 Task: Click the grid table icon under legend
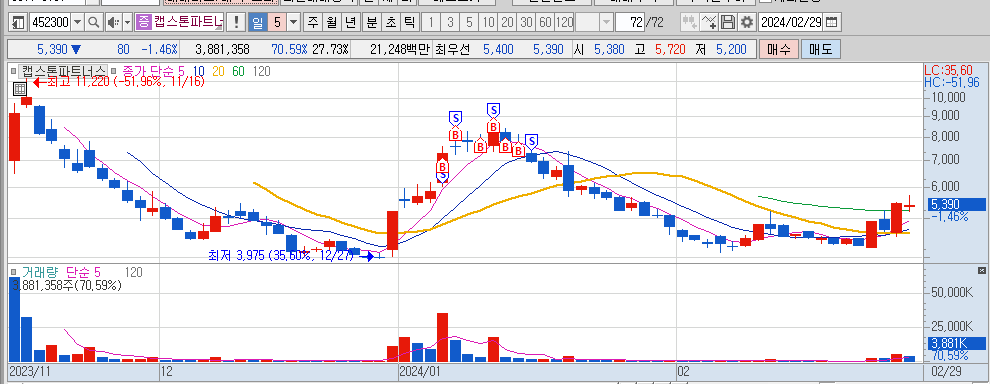click(20, 89)
